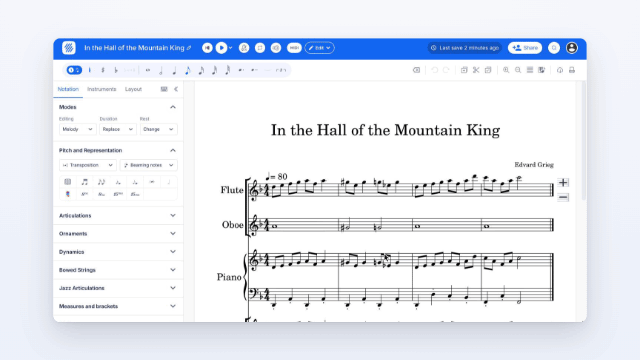Select the 64th note duration
The image size is (640, 360).
228,70
